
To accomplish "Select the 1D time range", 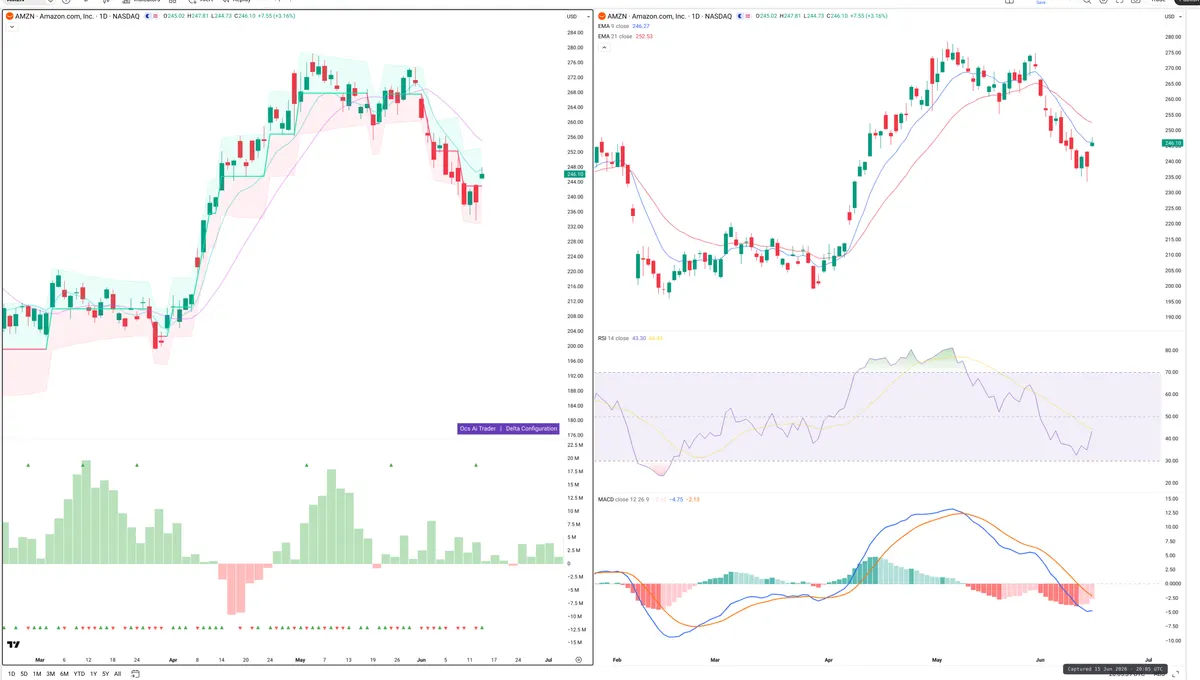I will tap(11, 674).
